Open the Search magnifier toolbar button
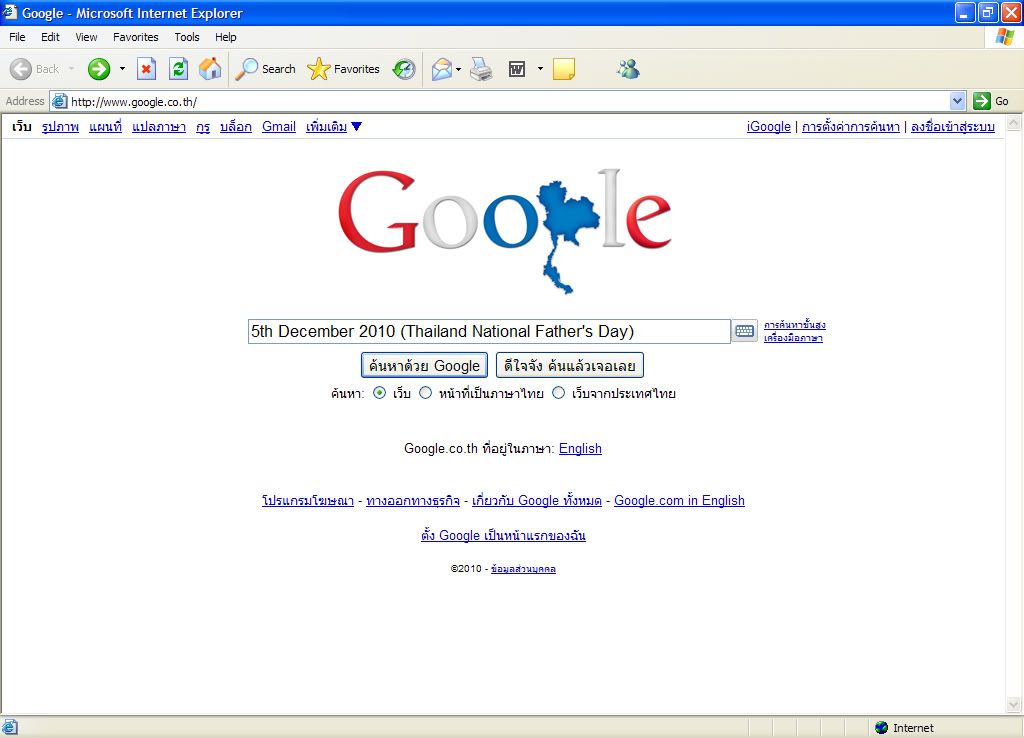The height and width of the screenshot is (738, 1024). click(x=265, y=69)
